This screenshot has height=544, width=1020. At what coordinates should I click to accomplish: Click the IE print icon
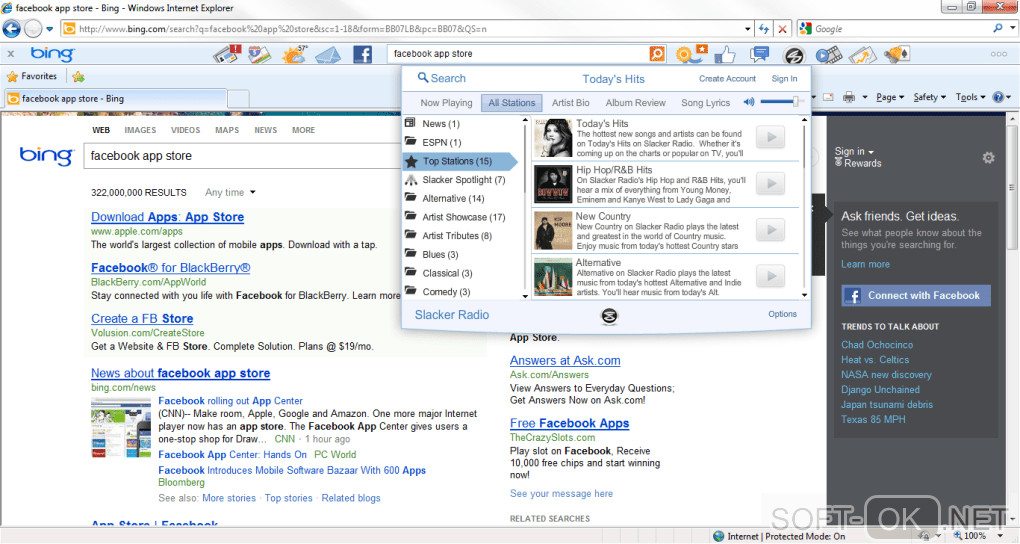(848, 97)
